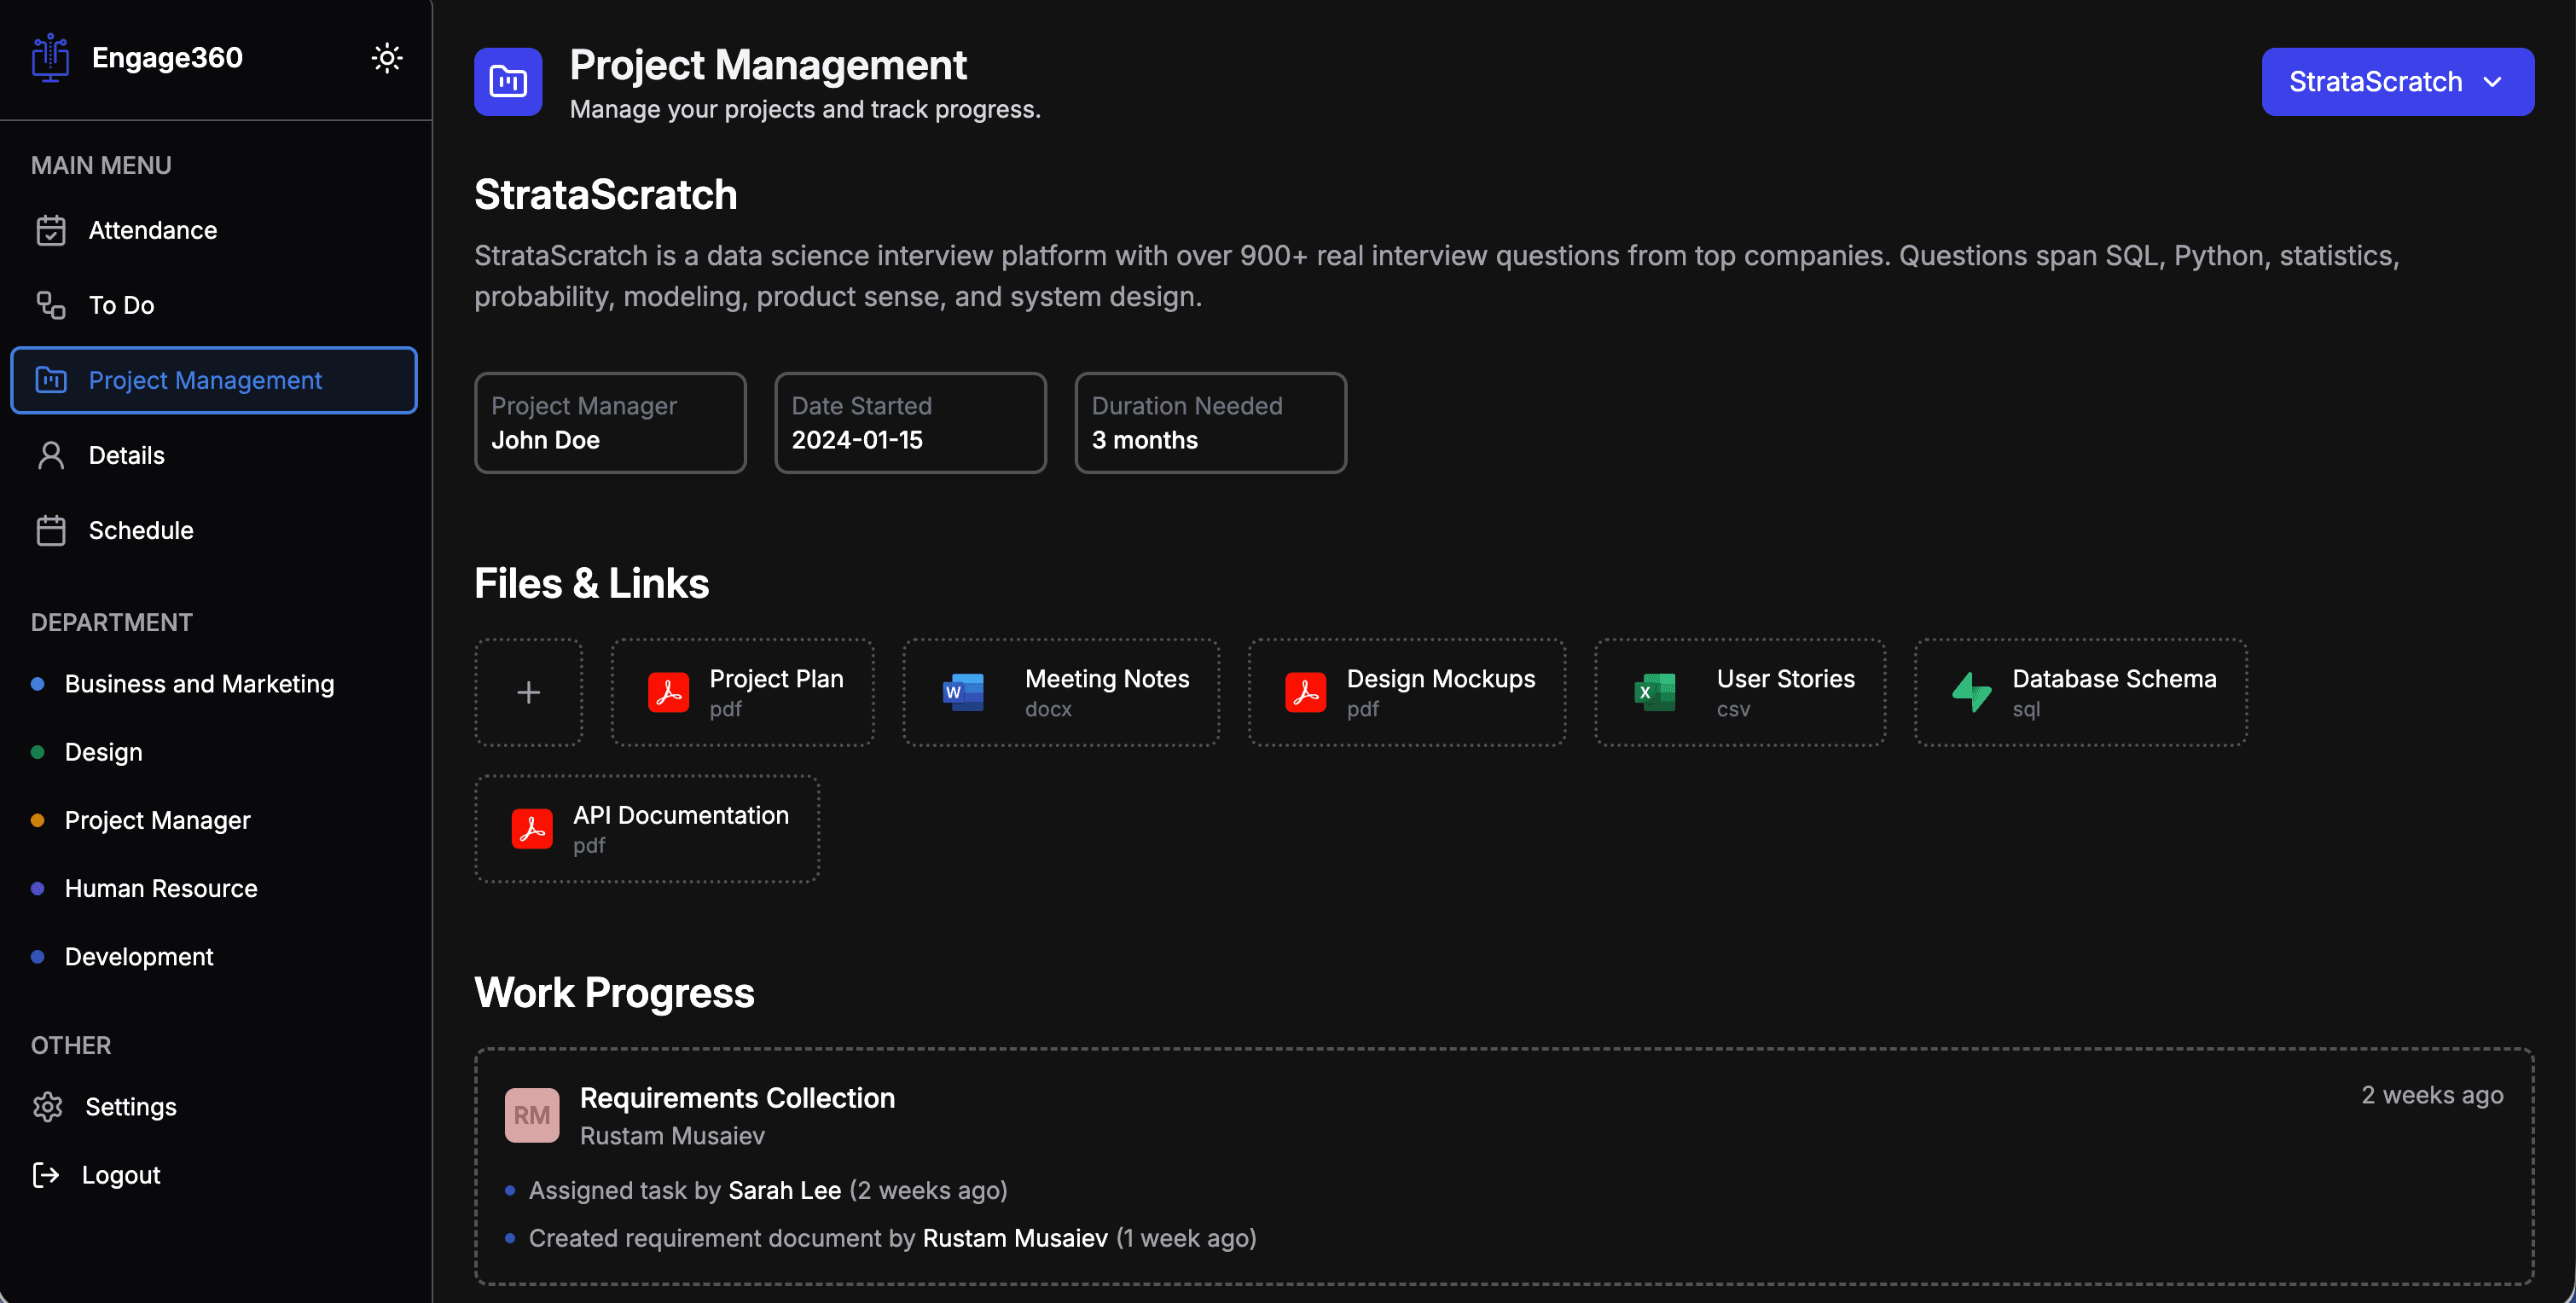Image resolution: width=2576 pixels, height=1303 pixels.
Task: Click the blue dot beside Business and Marketing
Action: [38, 684]
